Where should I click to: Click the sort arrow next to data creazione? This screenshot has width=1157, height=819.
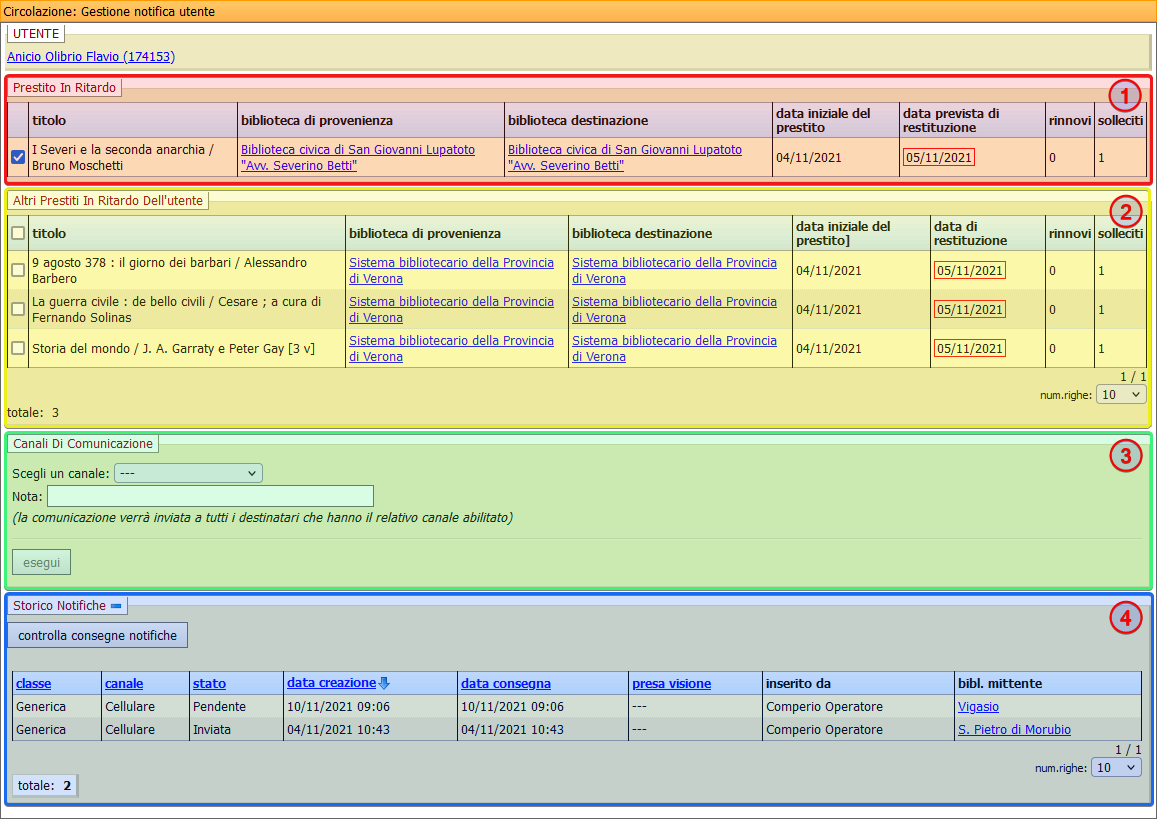pyautogui.click(x=384, y=683)
